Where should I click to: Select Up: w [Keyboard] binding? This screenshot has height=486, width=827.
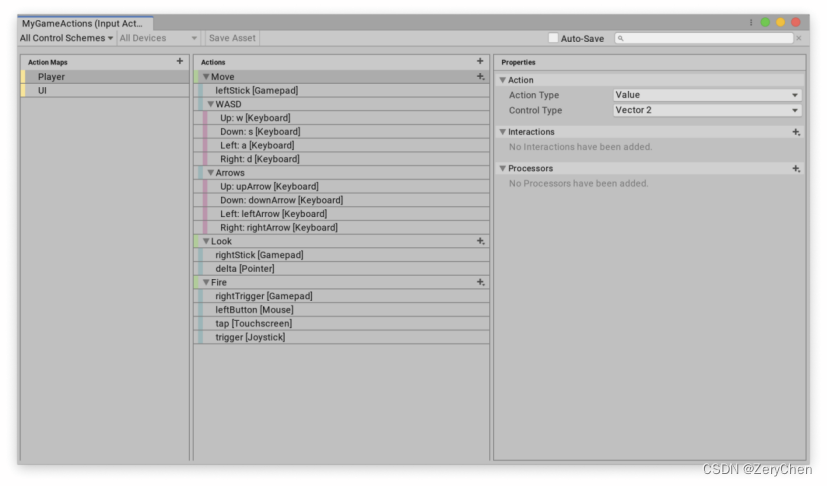[x=342, y=118]
